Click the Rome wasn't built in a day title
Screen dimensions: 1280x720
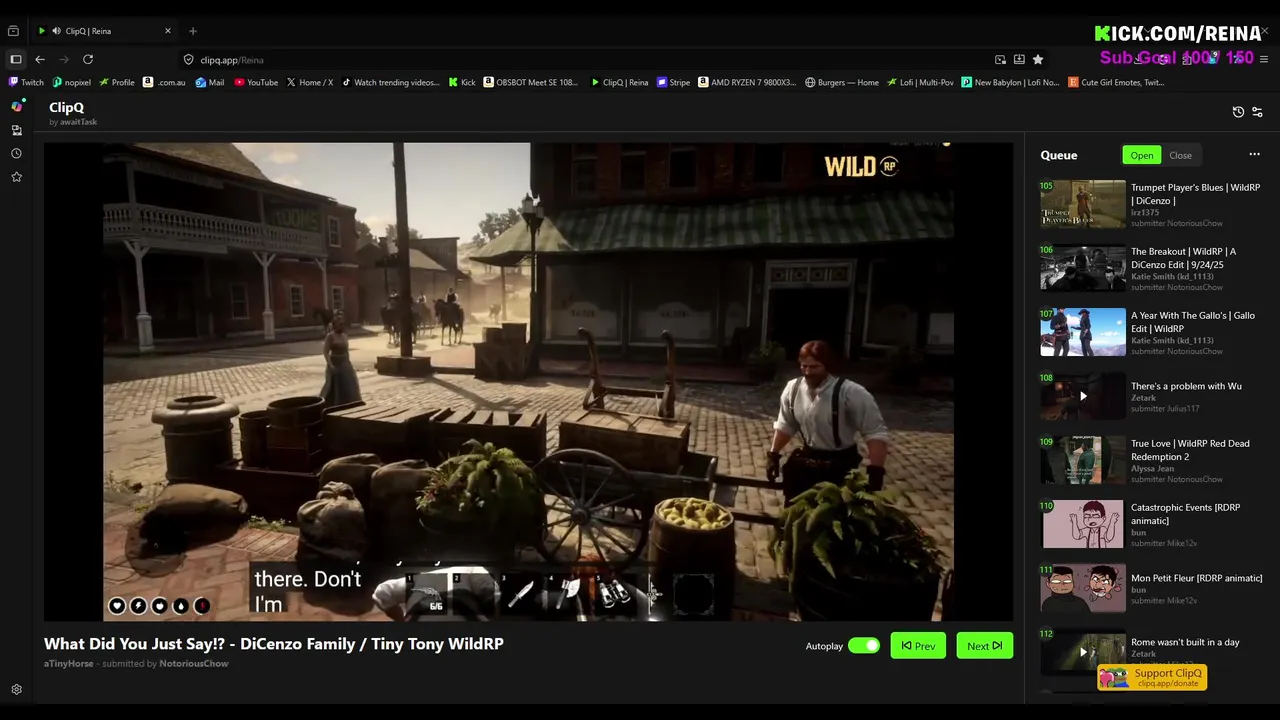(1185, 642)
